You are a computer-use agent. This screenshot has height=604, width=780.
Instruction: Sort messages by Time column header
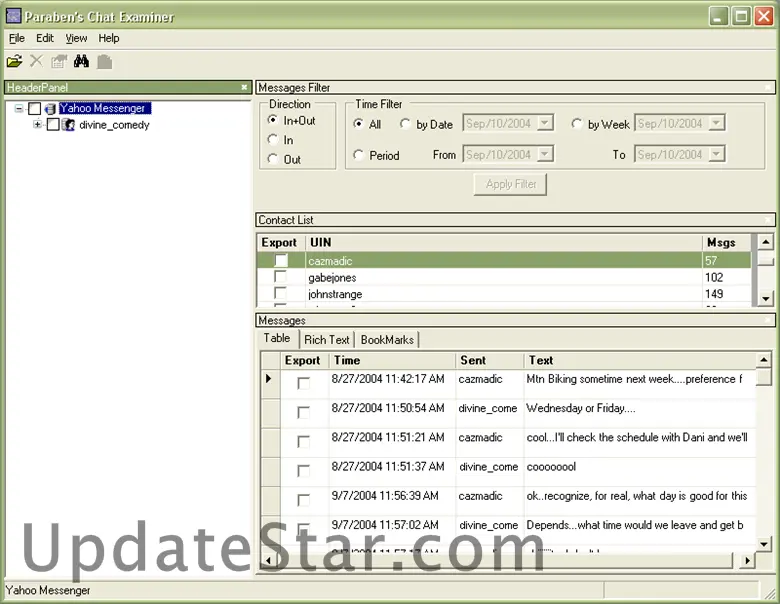coord(392,360)
